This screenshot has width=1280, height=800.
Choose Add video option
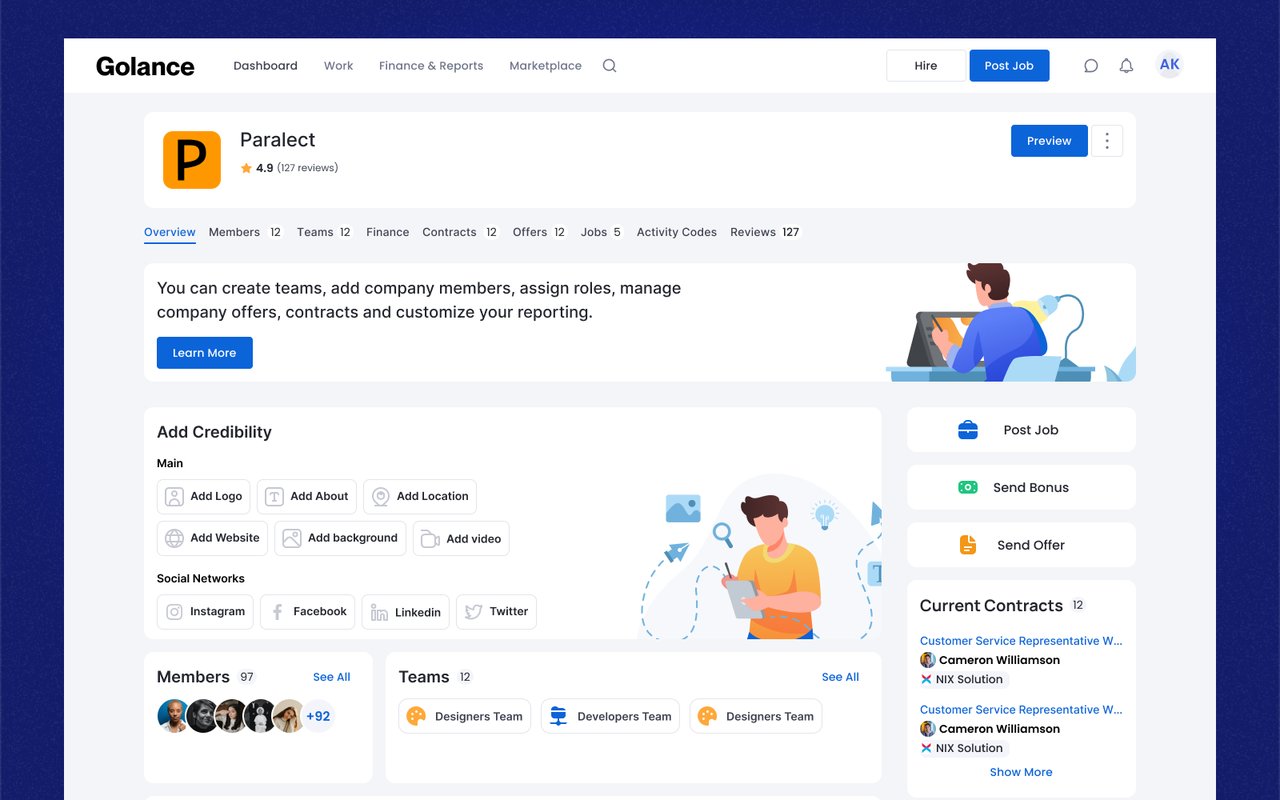(x=461, y=538)
